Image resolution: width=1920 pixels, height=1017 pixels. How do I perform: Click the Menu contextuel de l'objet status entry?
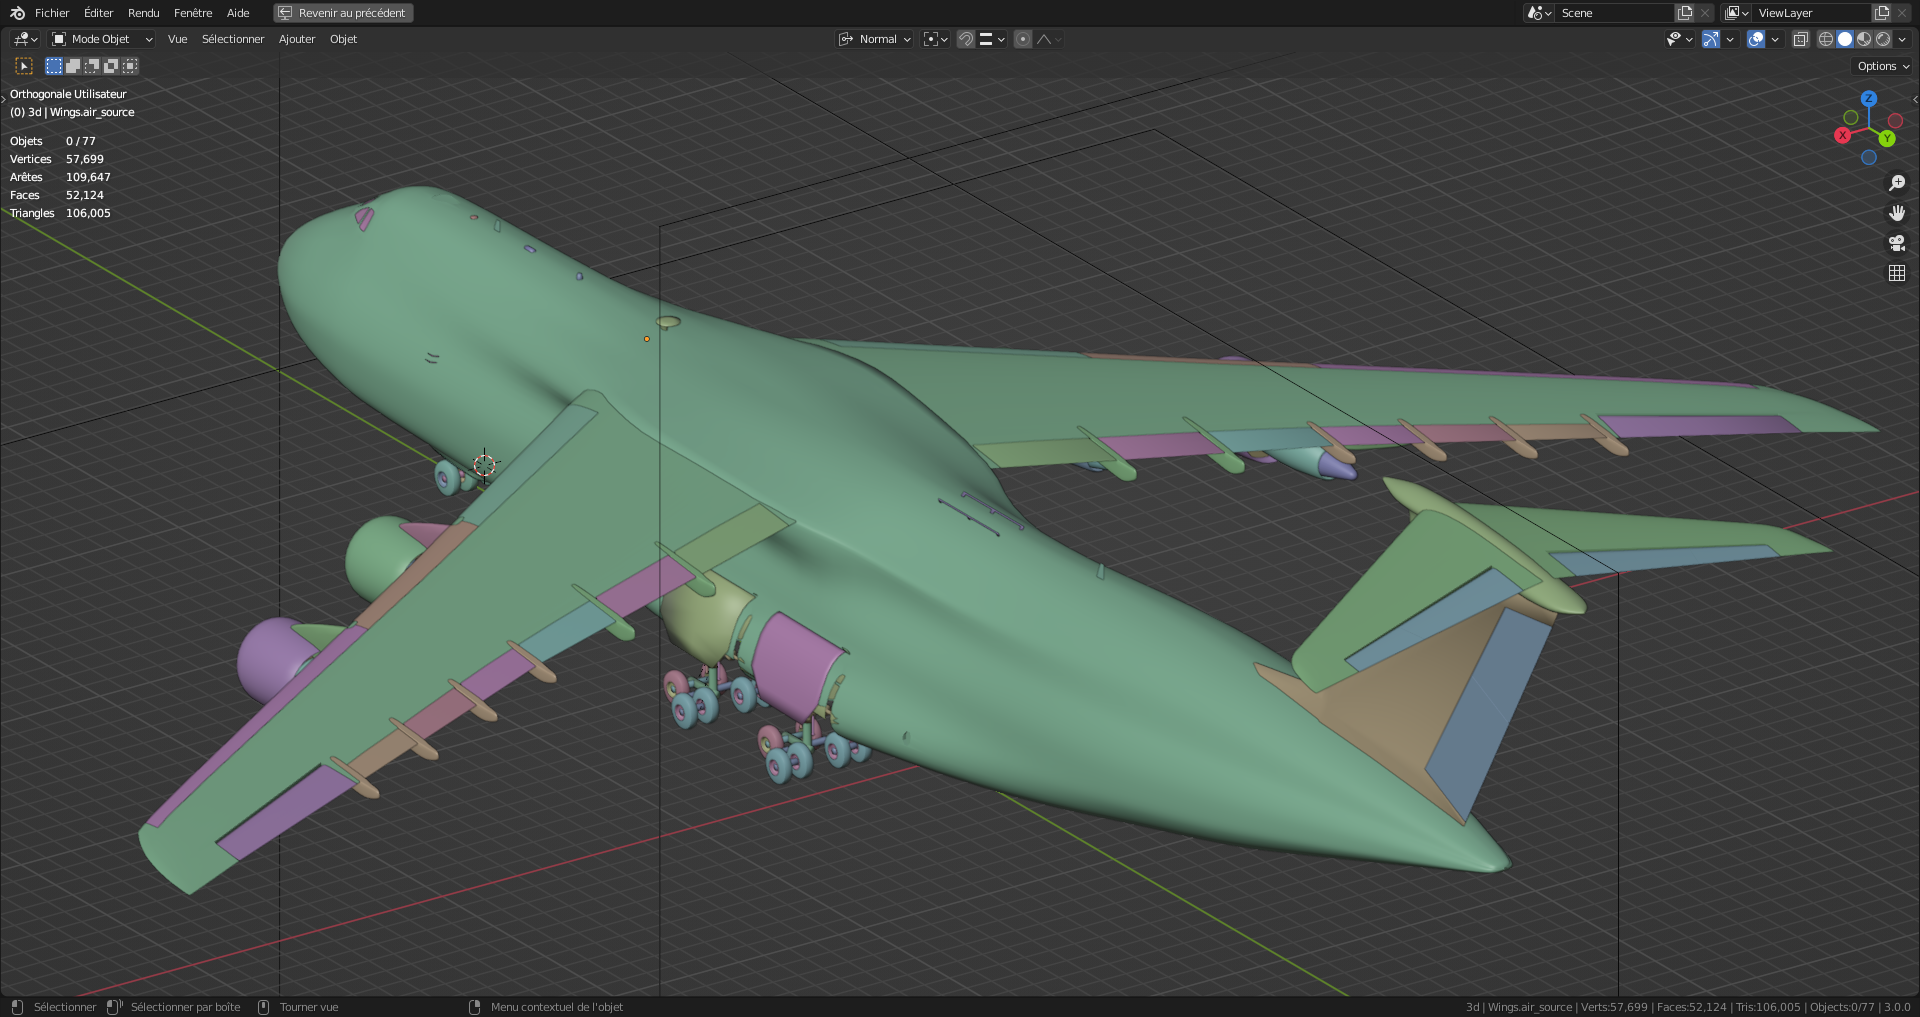click(557, 1007)
